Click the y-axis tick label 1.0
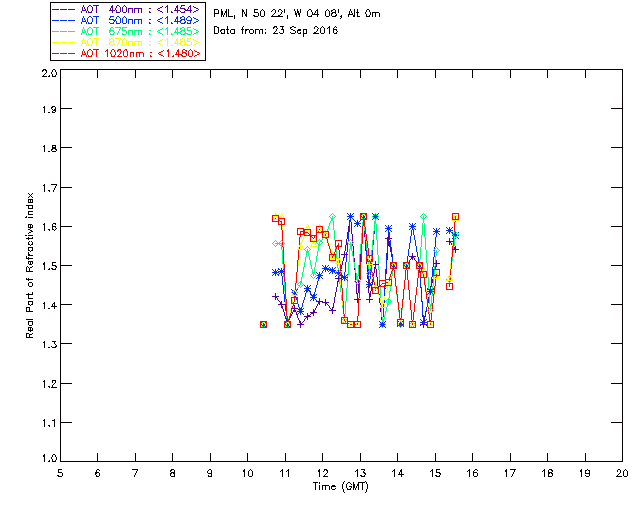This screenshot has height=512, width=640. click(x=49, y=458)
